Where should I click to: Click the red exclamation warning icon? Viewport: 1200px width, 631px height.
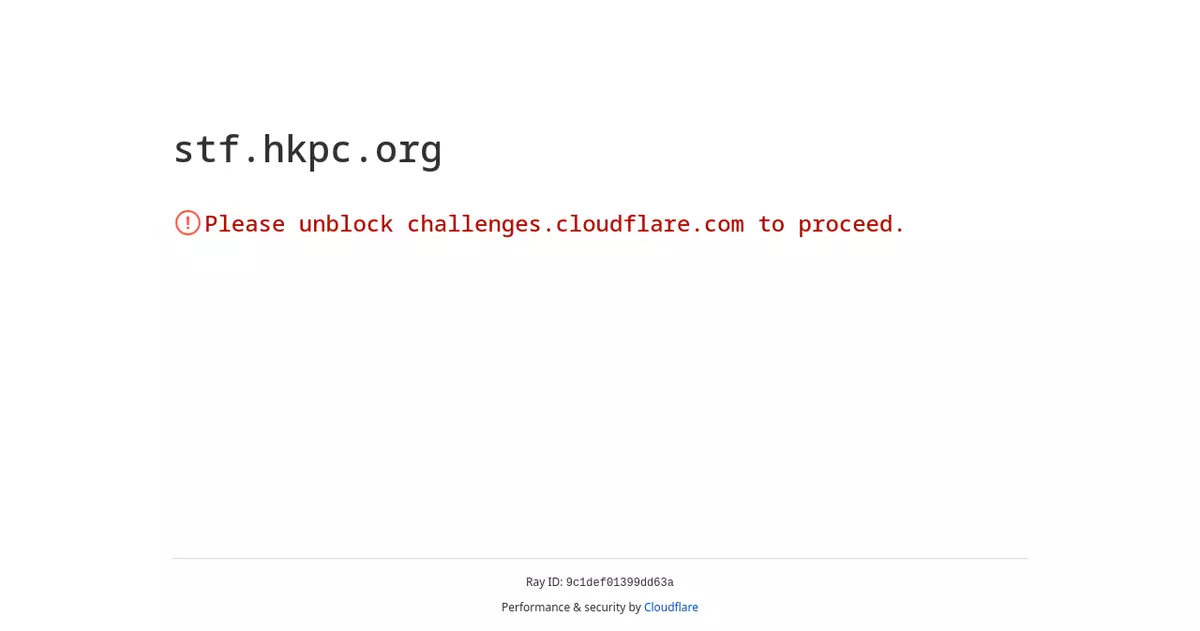pyautogui.click(x=187, y=223)
